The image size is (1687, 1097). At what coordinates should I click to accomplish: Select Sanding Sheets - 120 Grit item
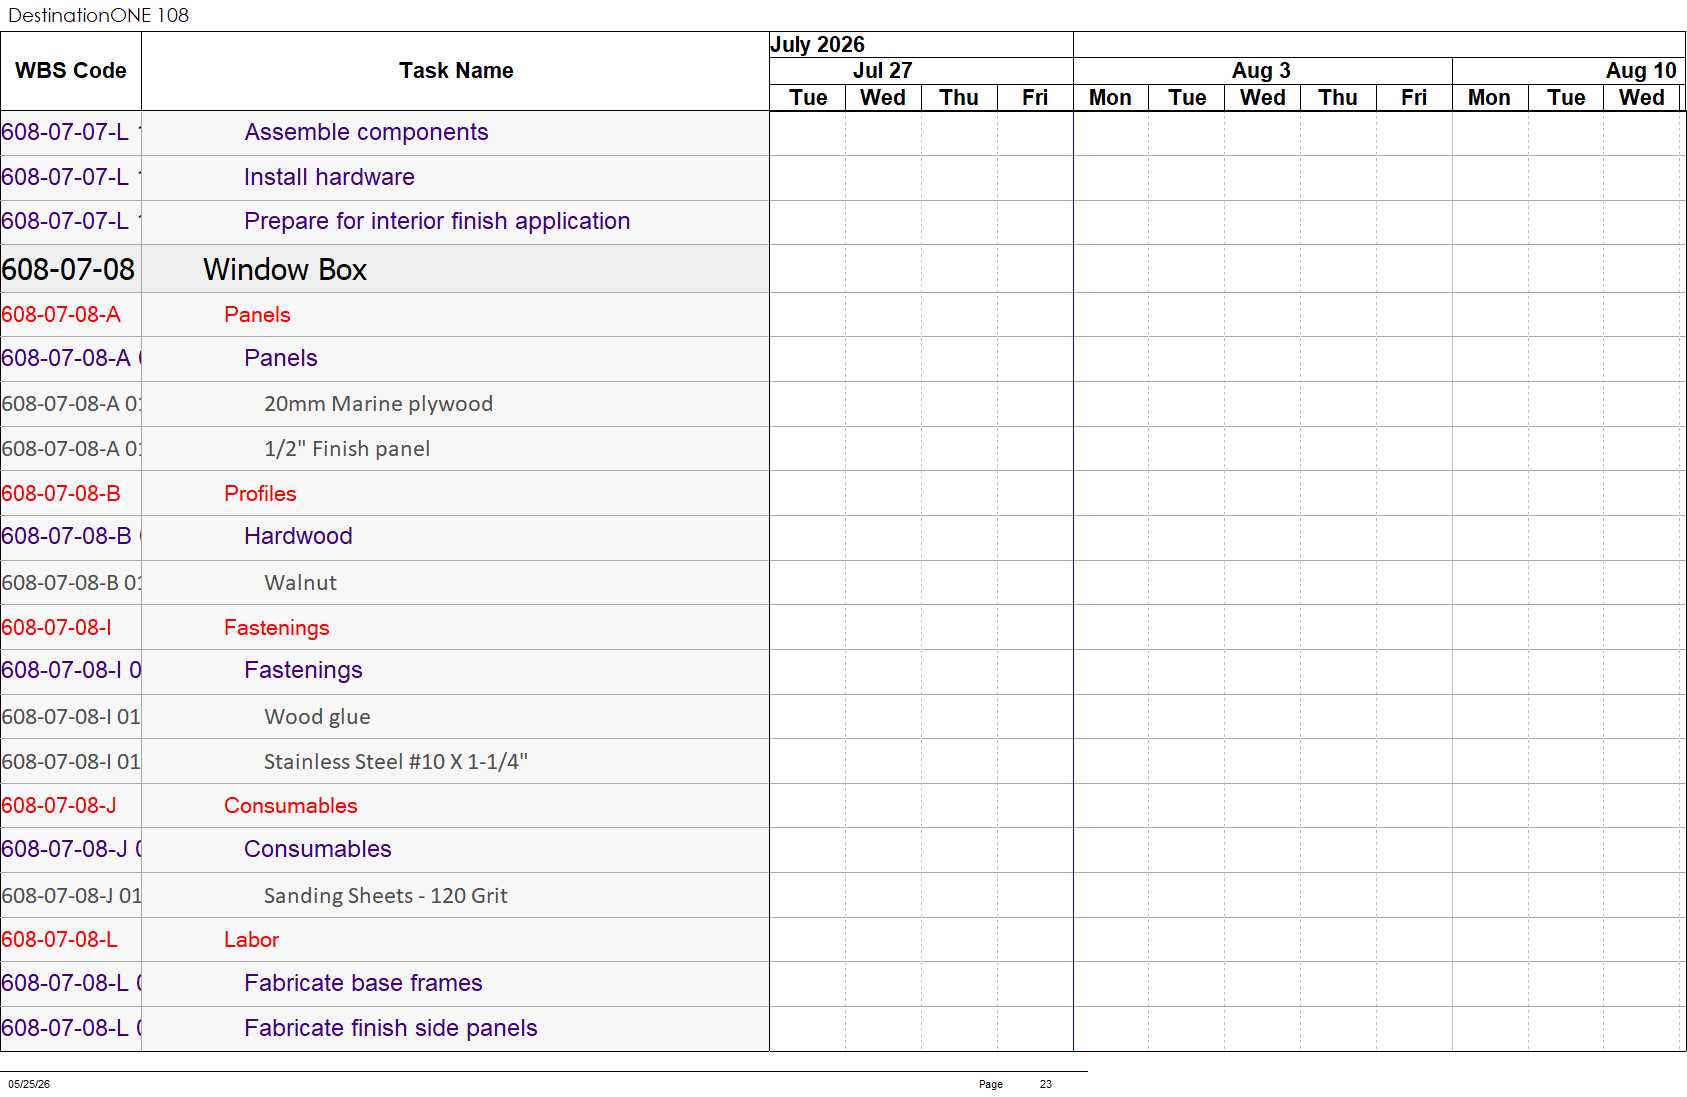(x=386, y=896)
